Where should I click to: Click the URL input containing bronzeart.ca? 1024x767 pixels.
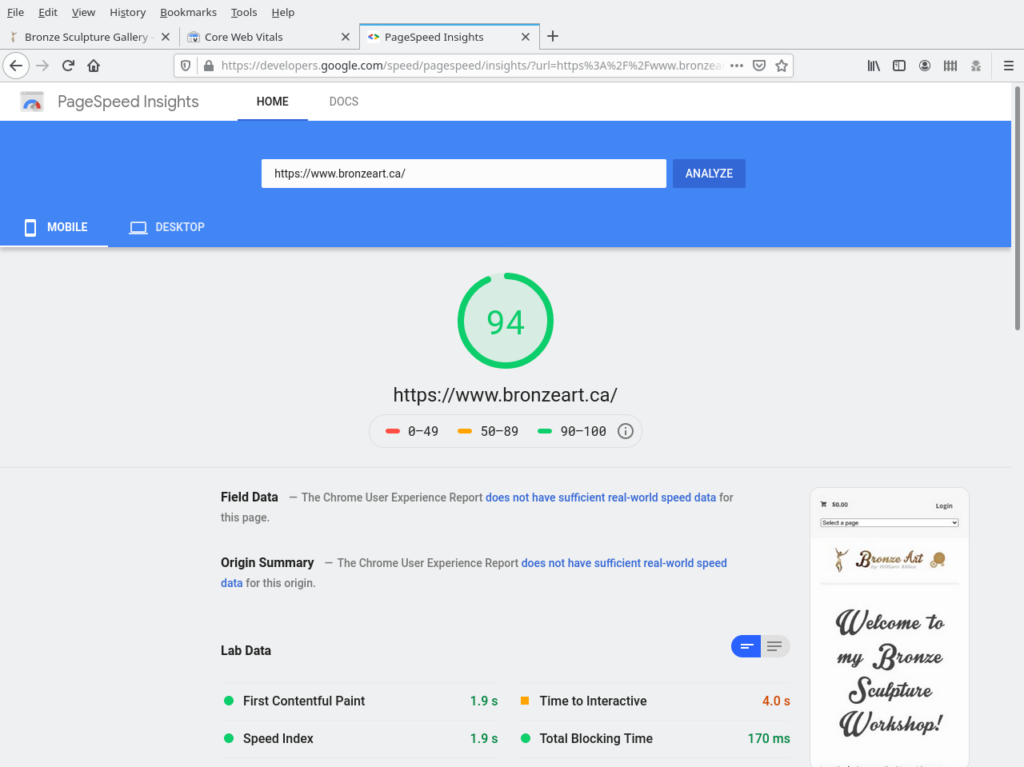464,174
